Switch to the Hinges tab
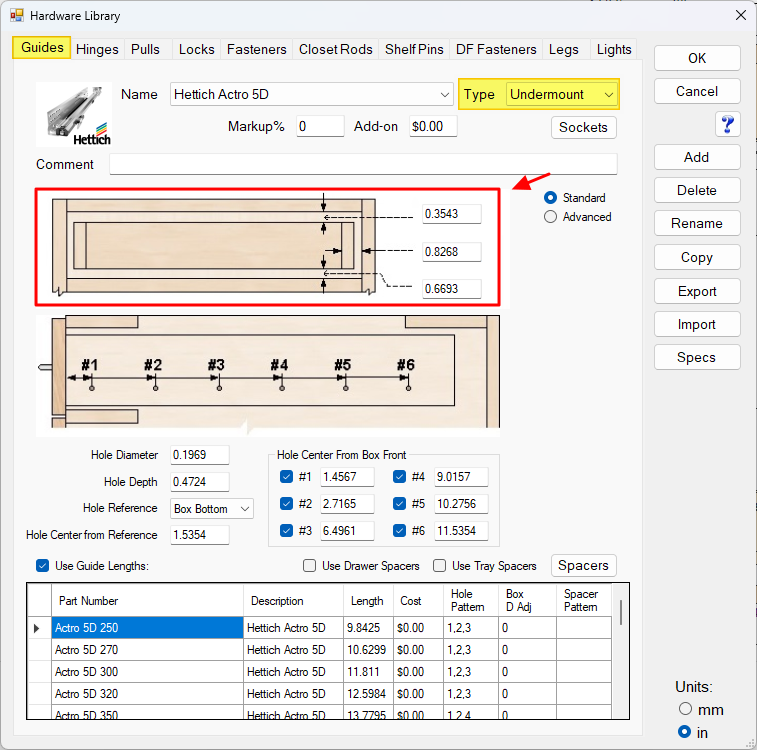The image size is (757, 750). [x=97, y=49]
